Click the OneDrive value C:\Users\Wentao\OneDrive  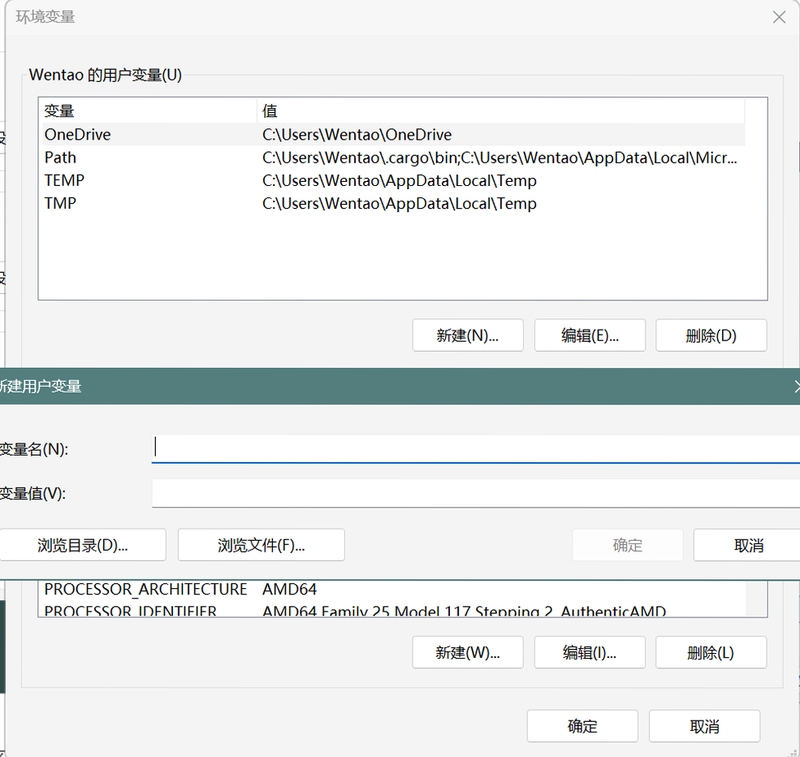357,135
